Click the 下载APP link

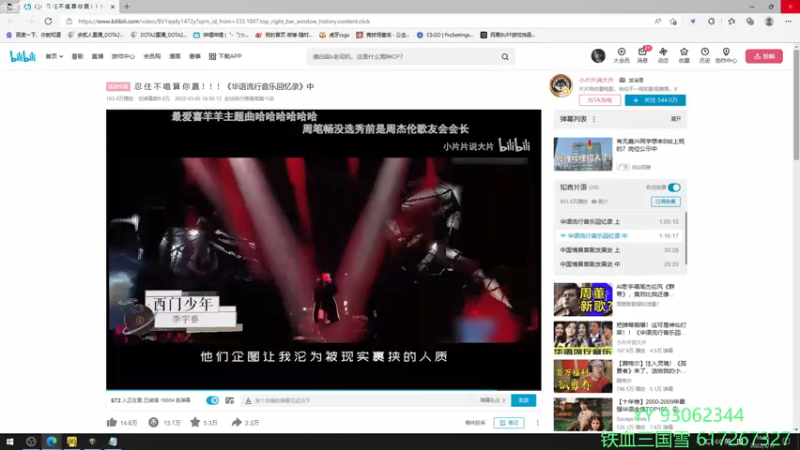pos(225,56)
